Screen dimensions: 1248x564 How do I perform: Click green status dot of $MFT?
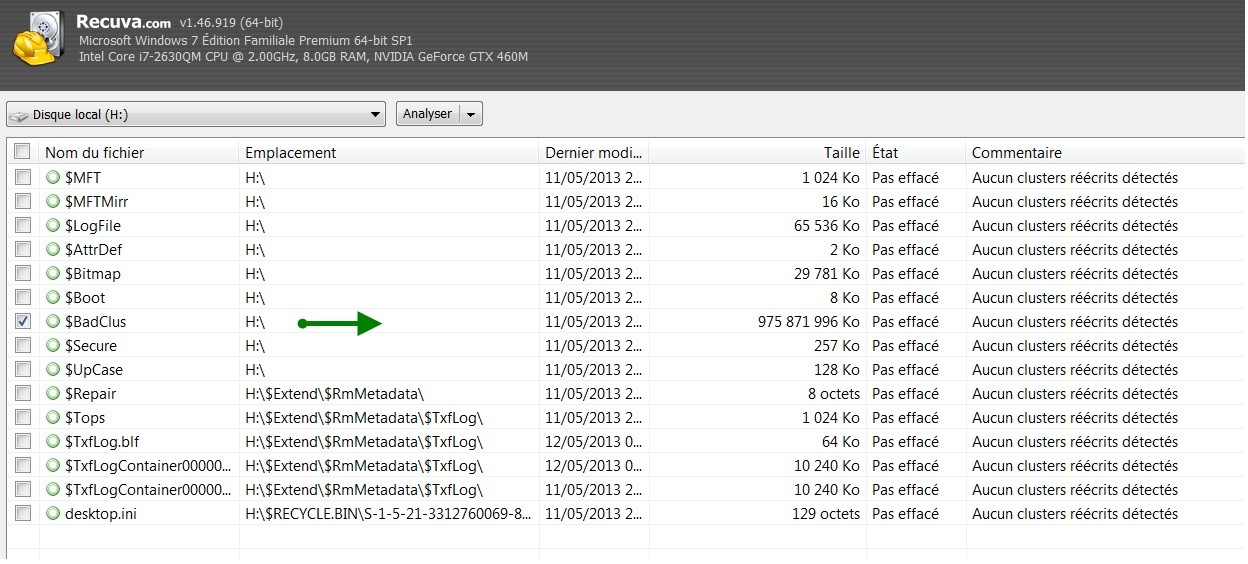(x=54, y=178)
